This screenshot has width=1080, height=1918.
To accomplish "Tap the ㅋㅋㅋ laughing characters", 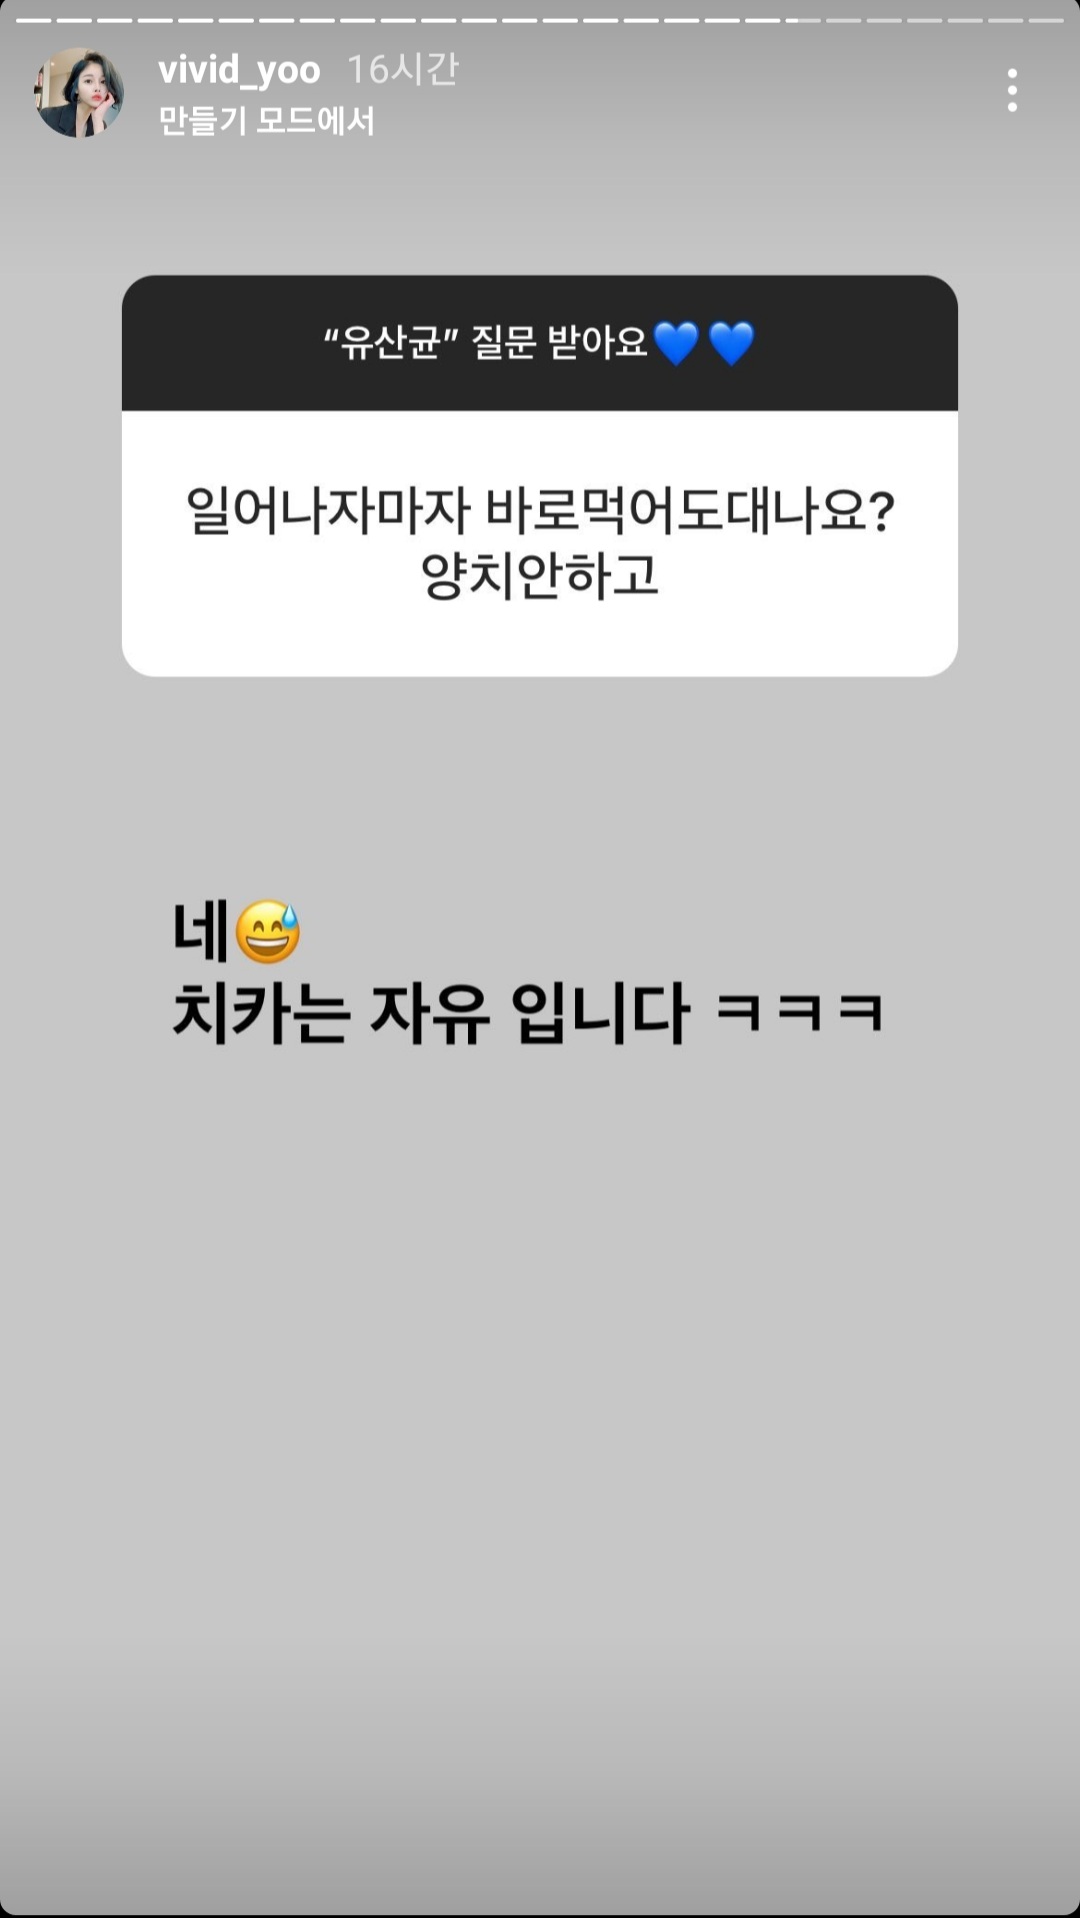I will pyautogui.click(x=800, y=1012).
